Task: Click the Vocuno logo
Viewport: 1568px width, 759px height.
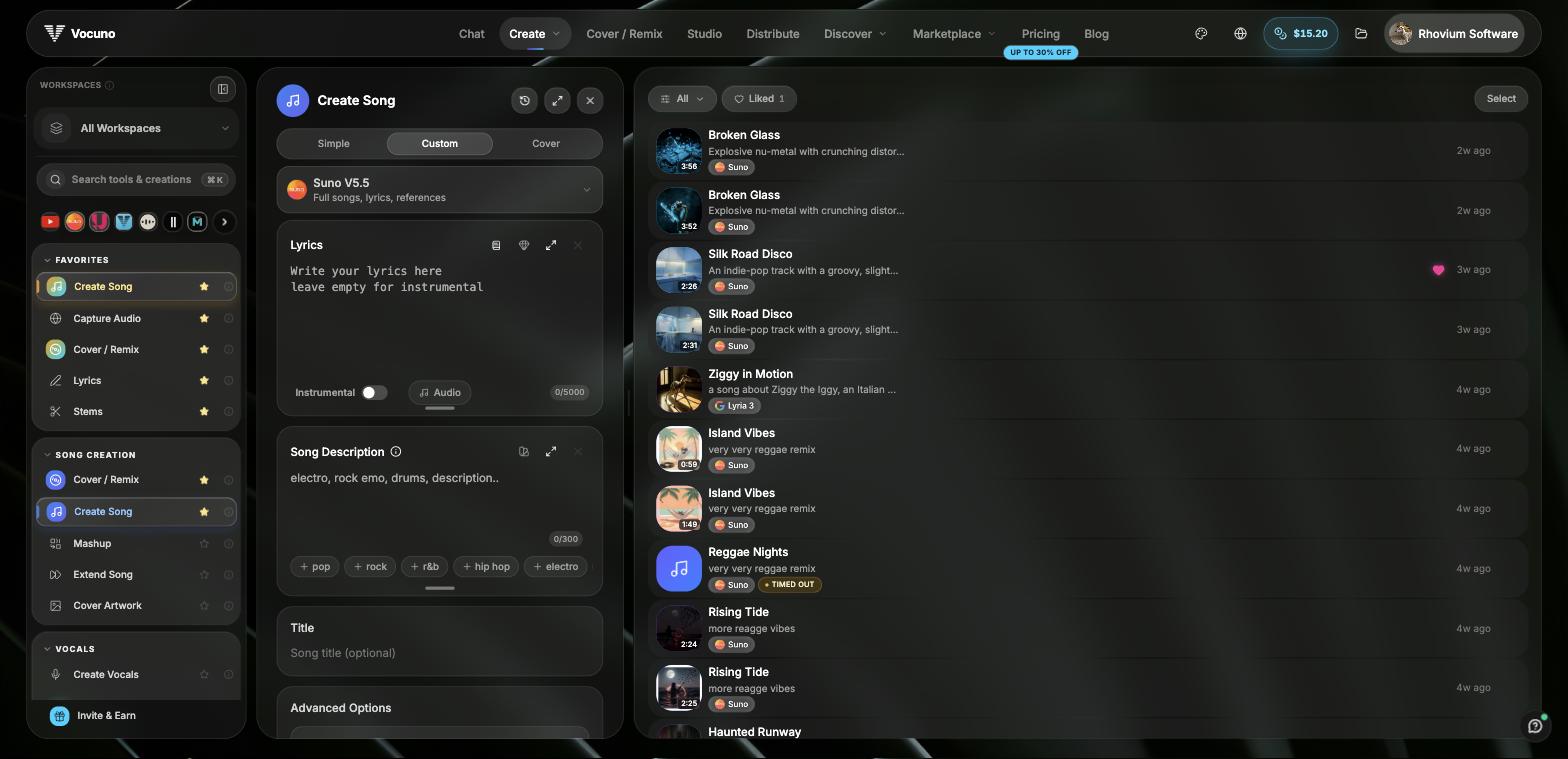Action: (x=80, y=33)
